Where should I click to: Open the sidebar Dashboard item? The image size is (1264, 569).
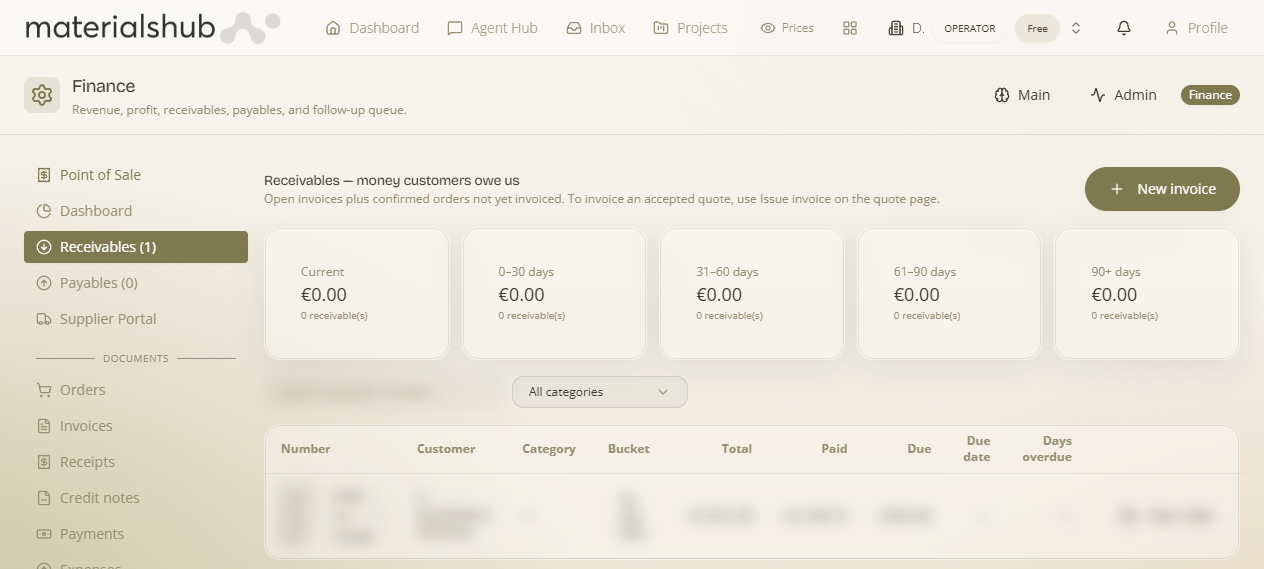136,211
